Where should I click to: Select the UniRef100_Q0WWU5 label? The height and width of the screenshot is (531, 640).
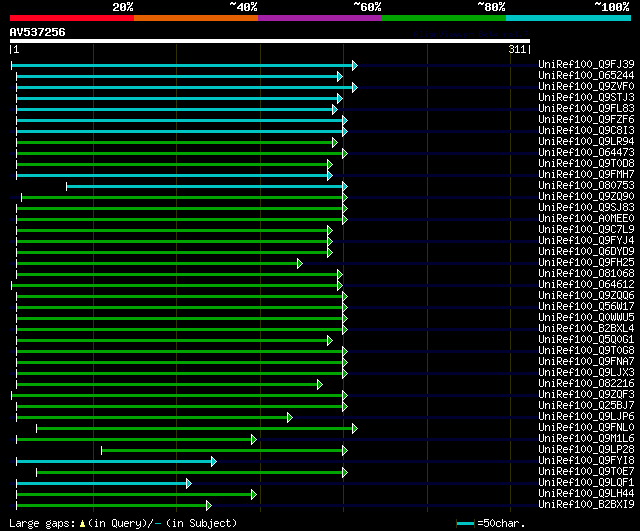[x=586, y=318]
